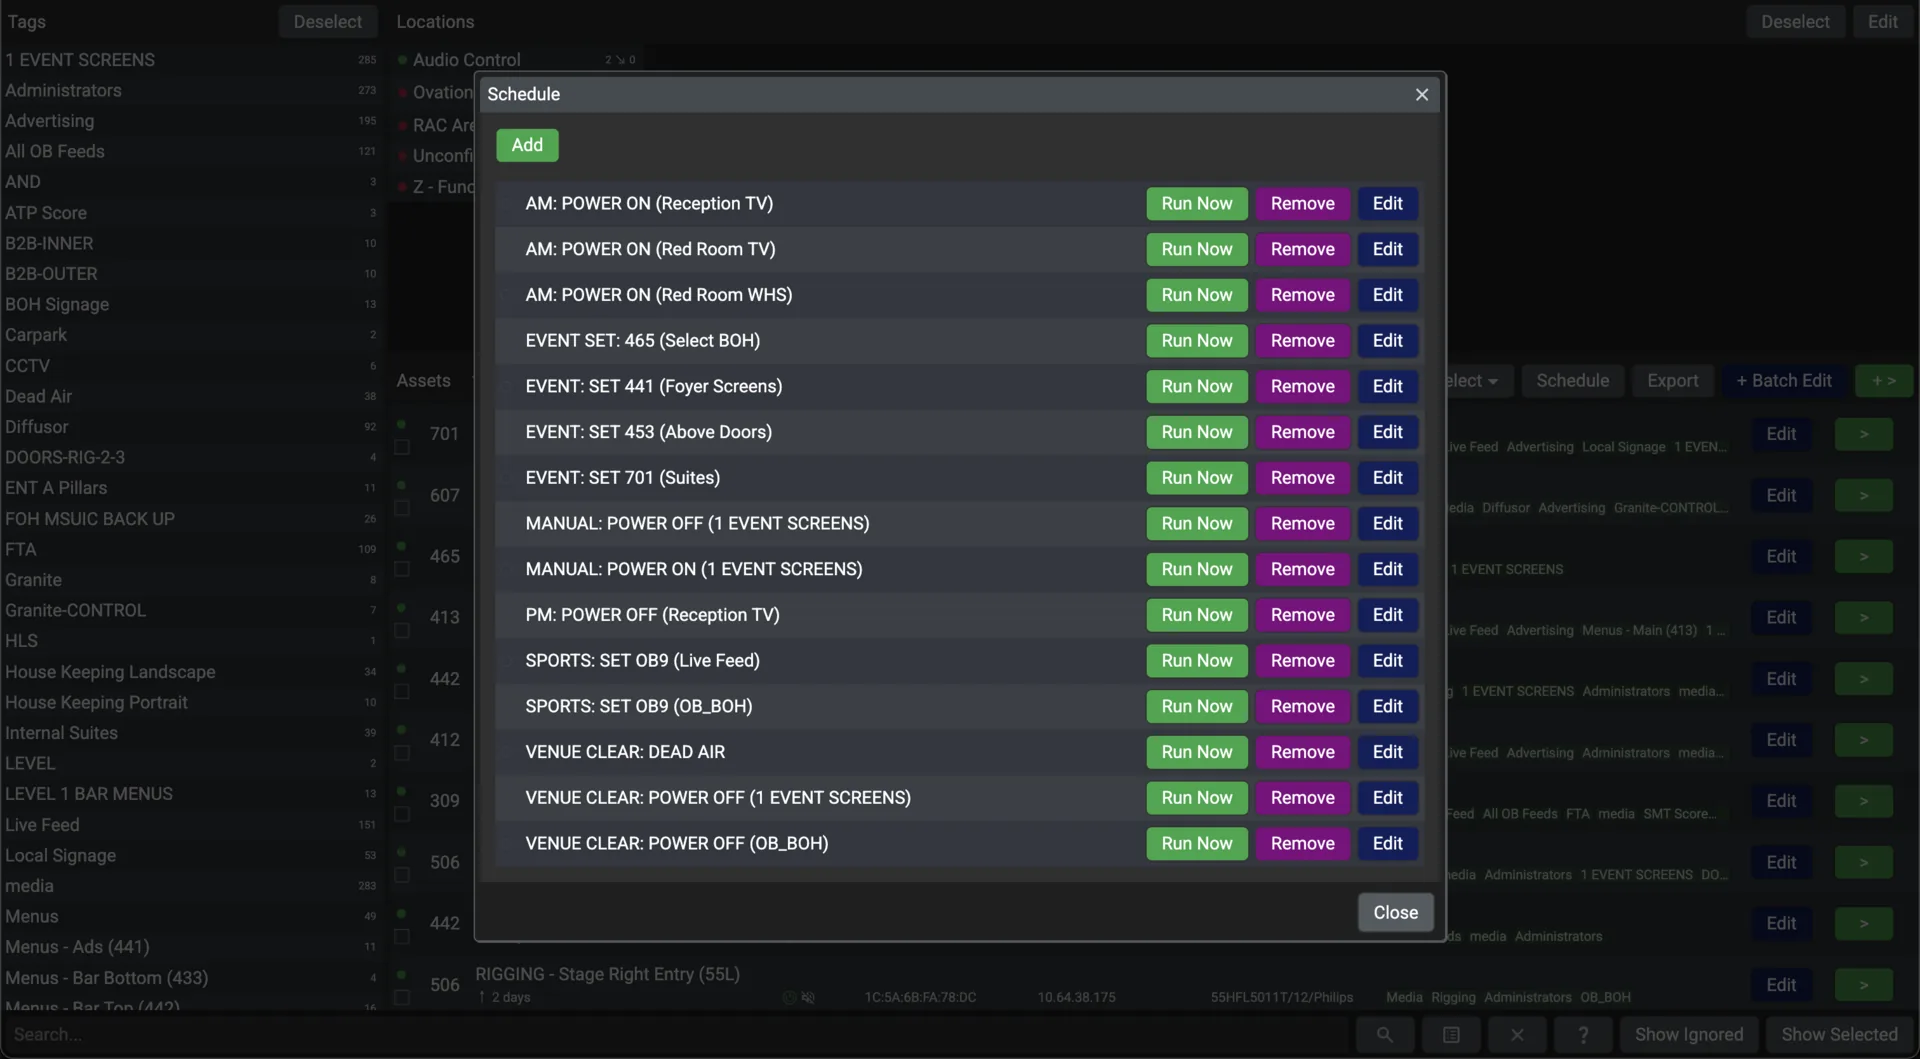Tick the checkbox beside asset 607

pyautogui.click(x=402, y=508)
